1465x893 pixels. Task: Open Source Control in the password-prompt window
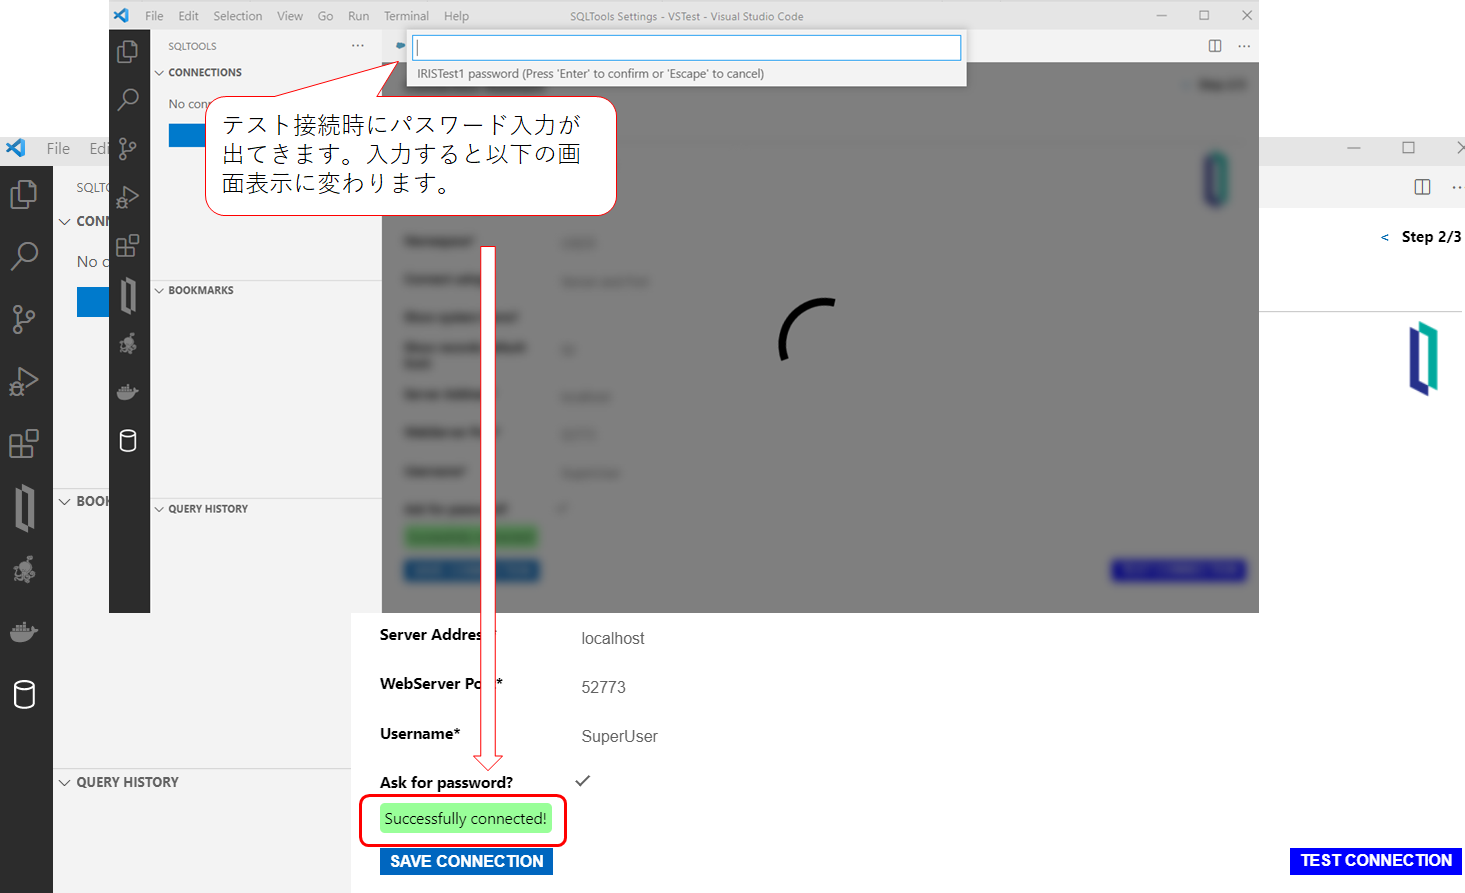[x=128, y=149]
